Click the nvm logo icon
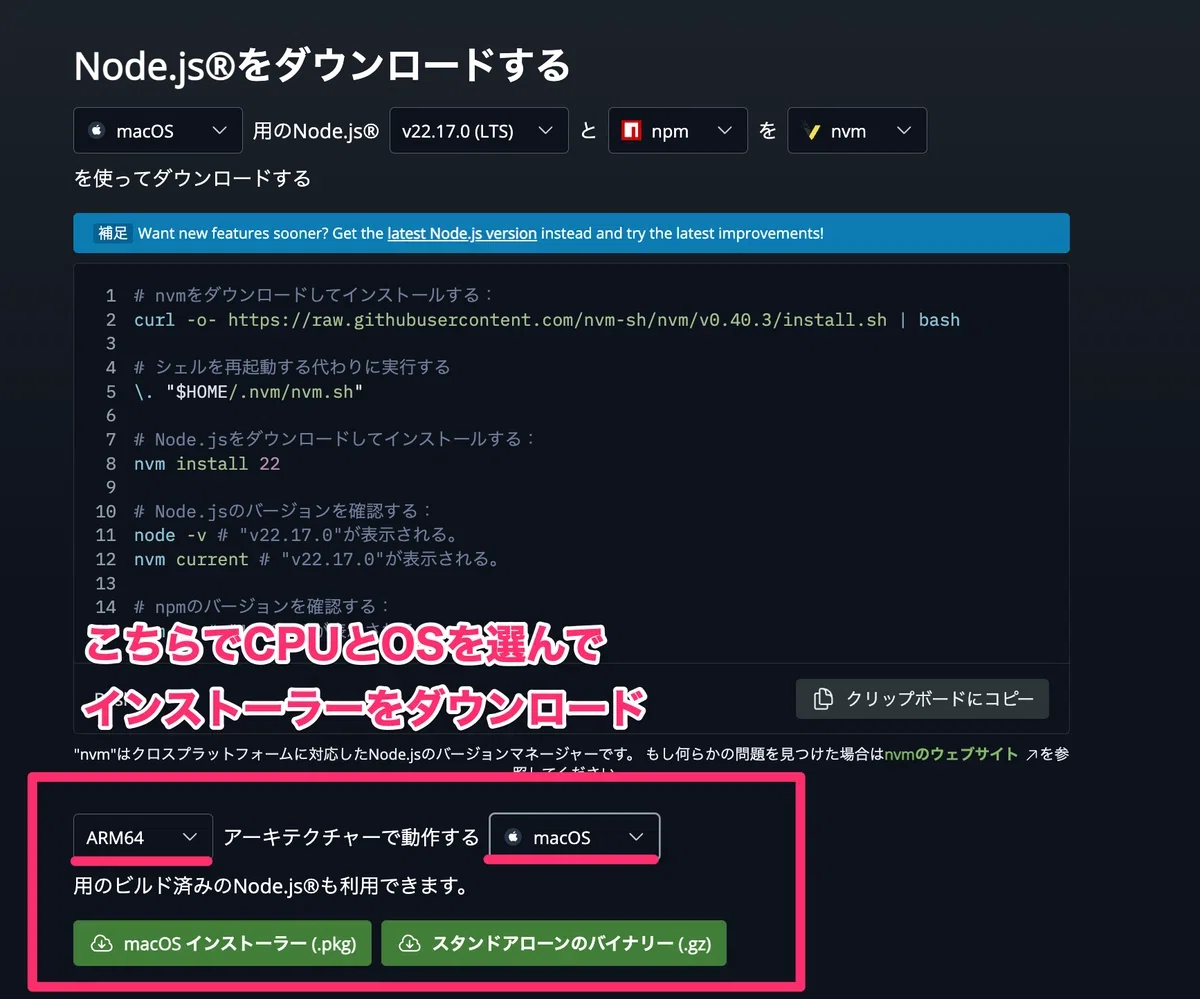Image resolution: width=1200 pixels, height=999 pixels. 811,131
